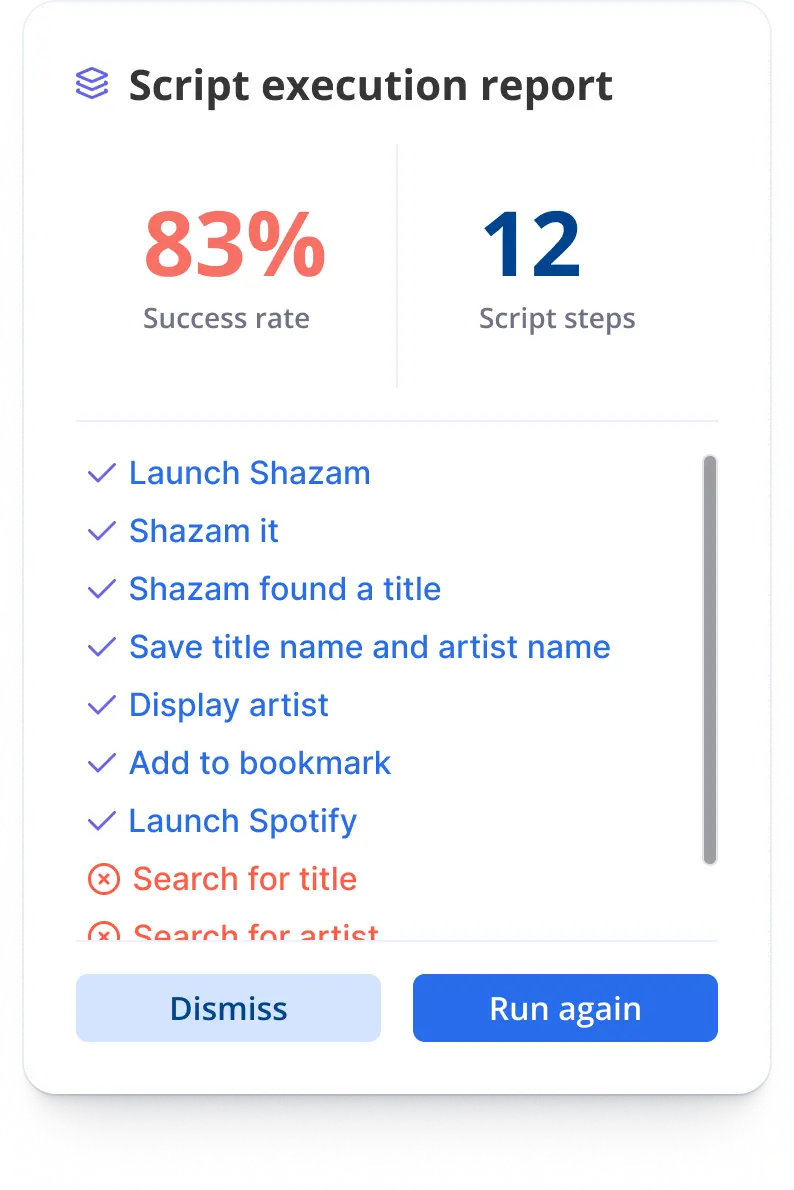
Task: Click the checkmark beside Save title name step
Action: (102, 647)
